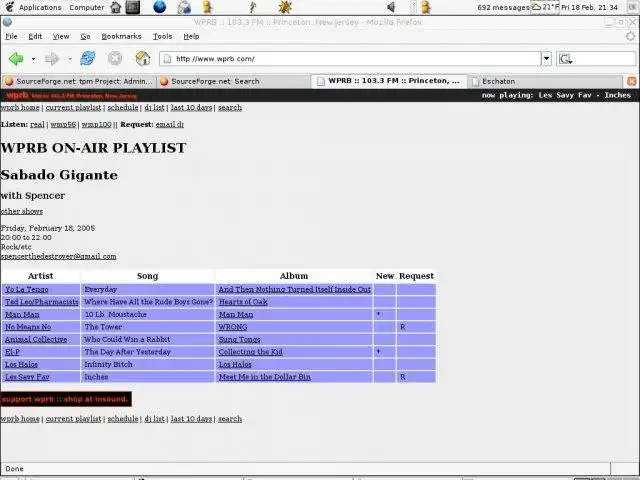Open the Animal Collective artist link
Screen dimensions: 640x480
(36, 340)
